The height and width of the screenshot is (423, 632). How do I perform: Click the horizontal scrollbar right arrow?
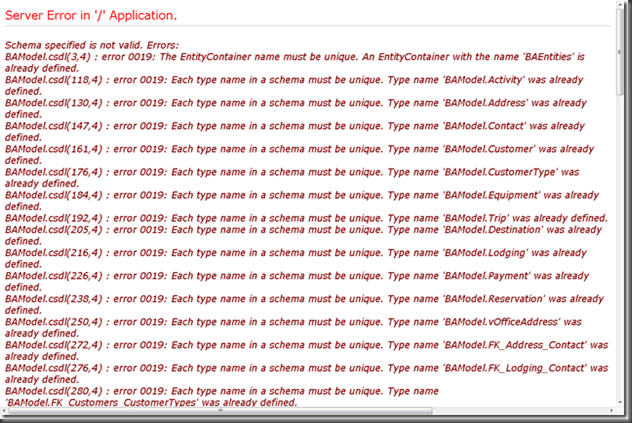pos(611,410)
